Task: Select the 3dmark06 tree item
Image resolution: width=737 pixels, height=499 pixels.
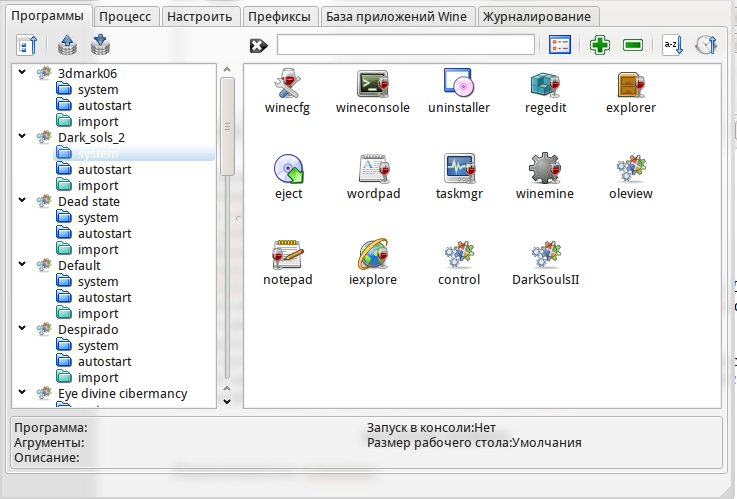Action: click(87, 73)
